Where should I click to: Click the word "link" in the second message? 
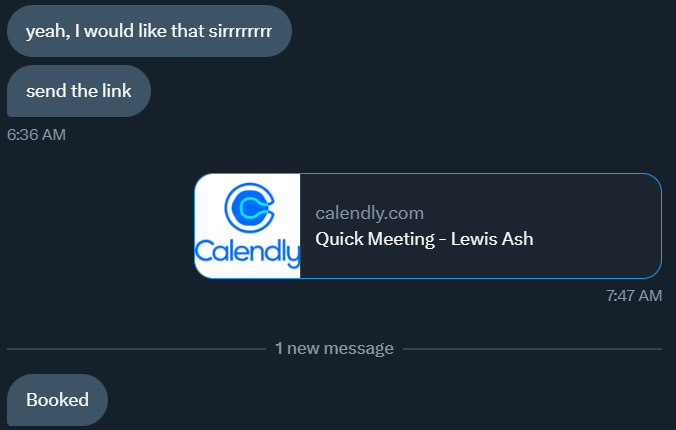(116, 92)
